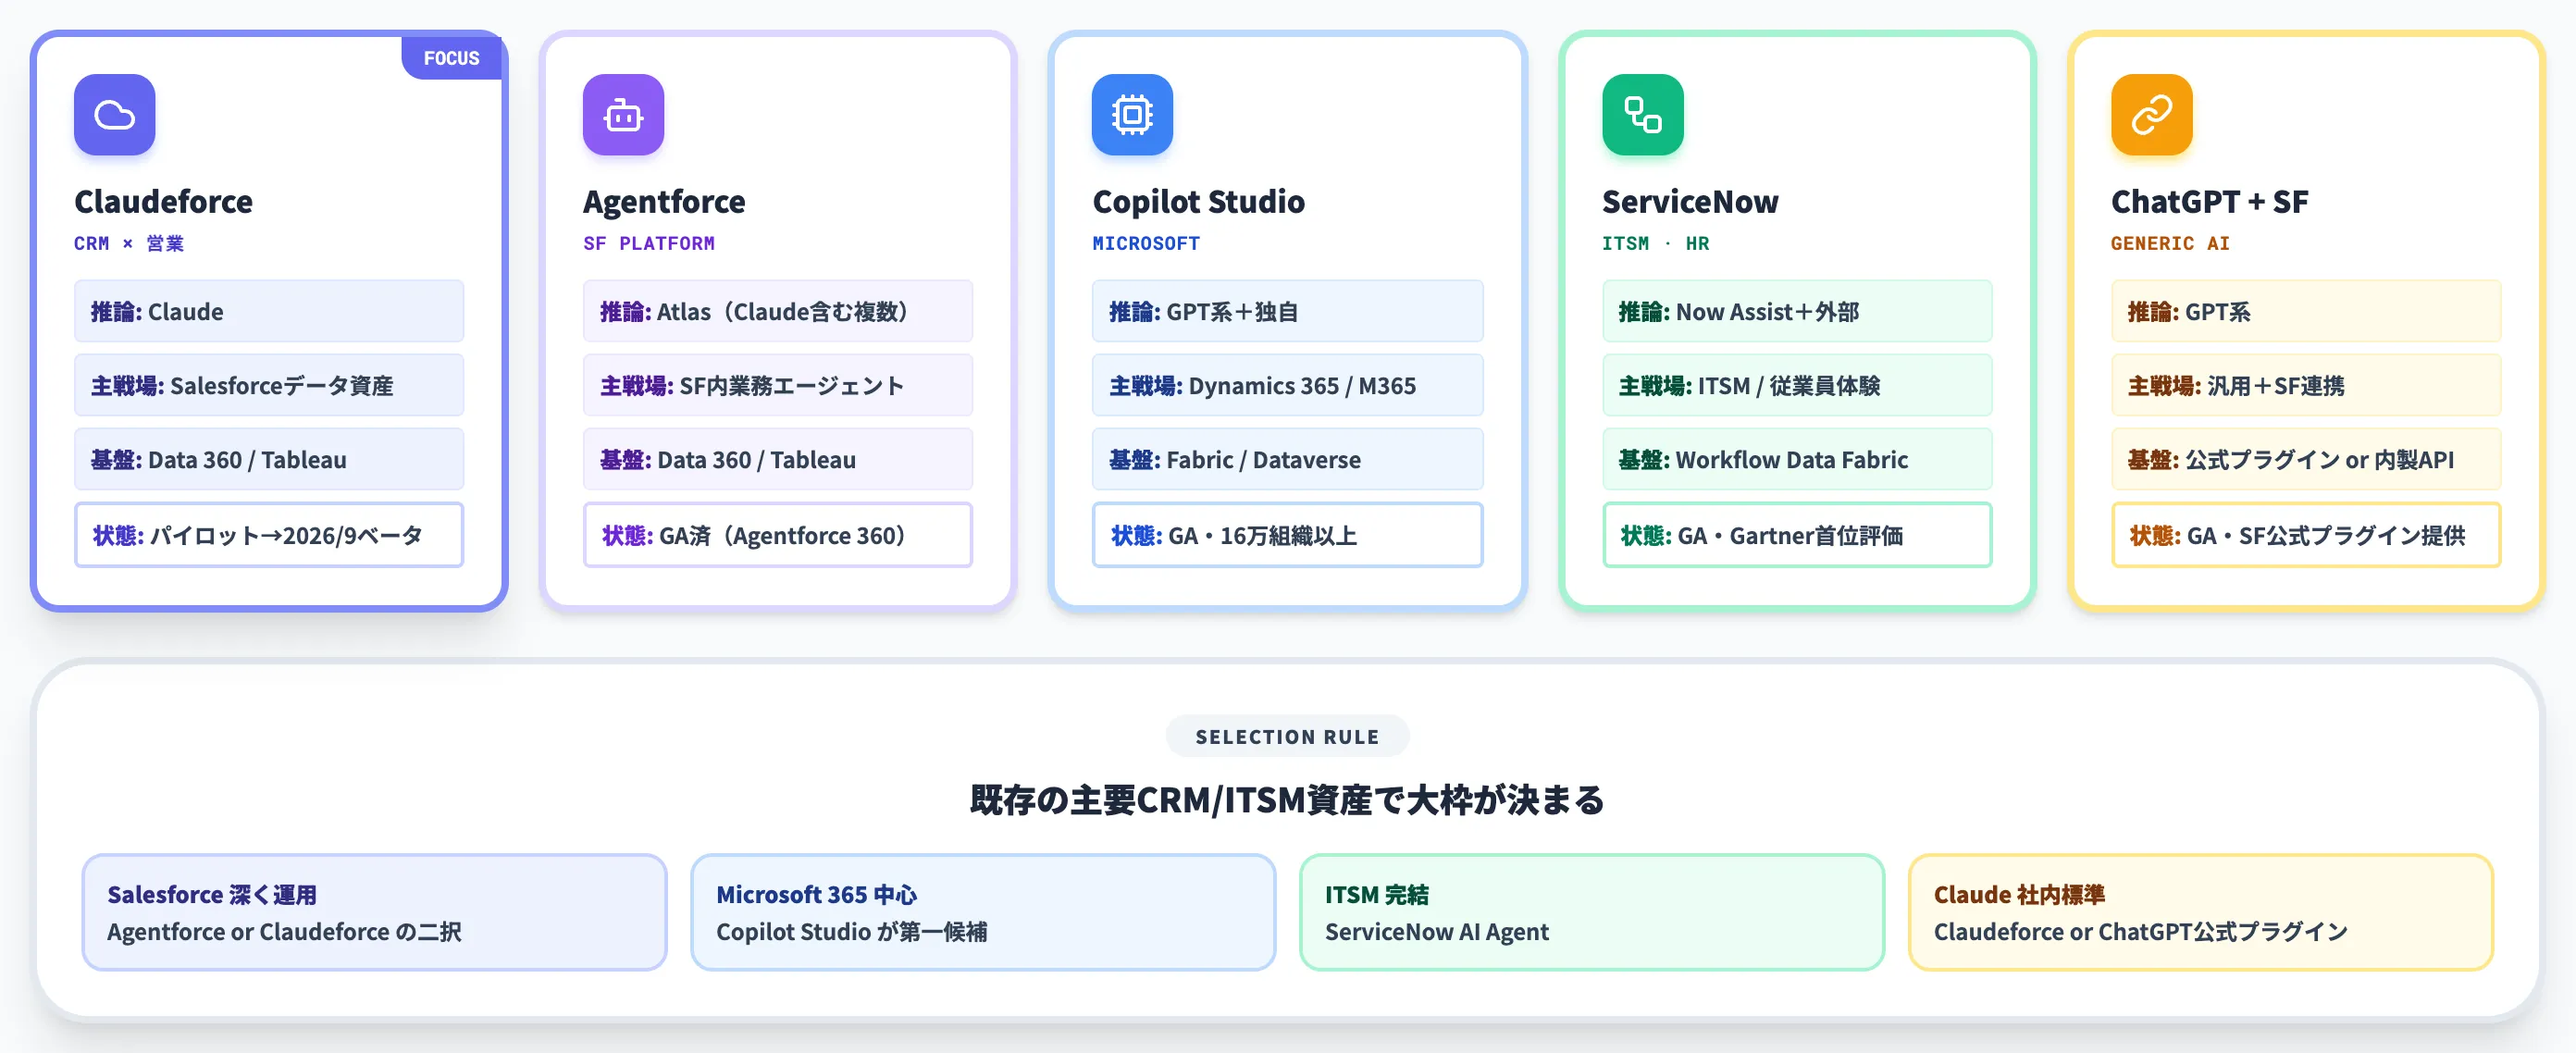Click '状態: GA・16万組織以上' row
The height and width of the screenshot is (1053, 2576).
1288,535
